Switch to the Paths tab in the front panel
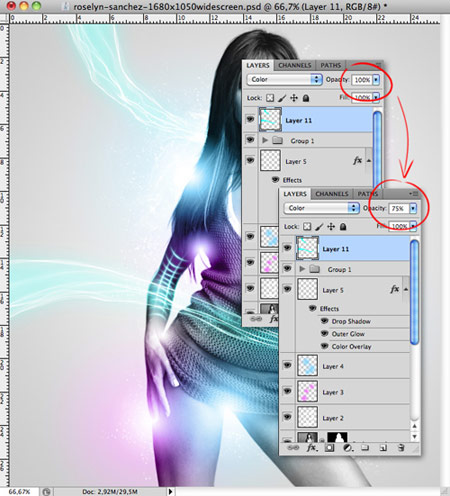Viewport: 450px width, 496px height. [368, 194]
